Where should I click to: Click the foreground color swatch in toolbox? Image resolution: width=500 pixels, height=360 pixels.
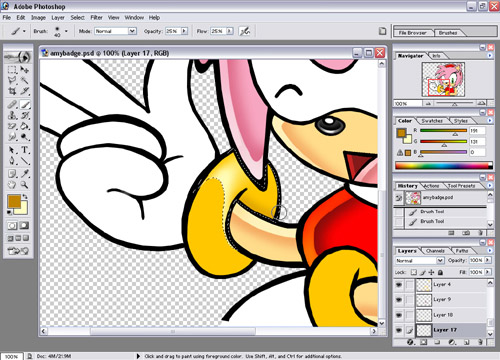14,201
